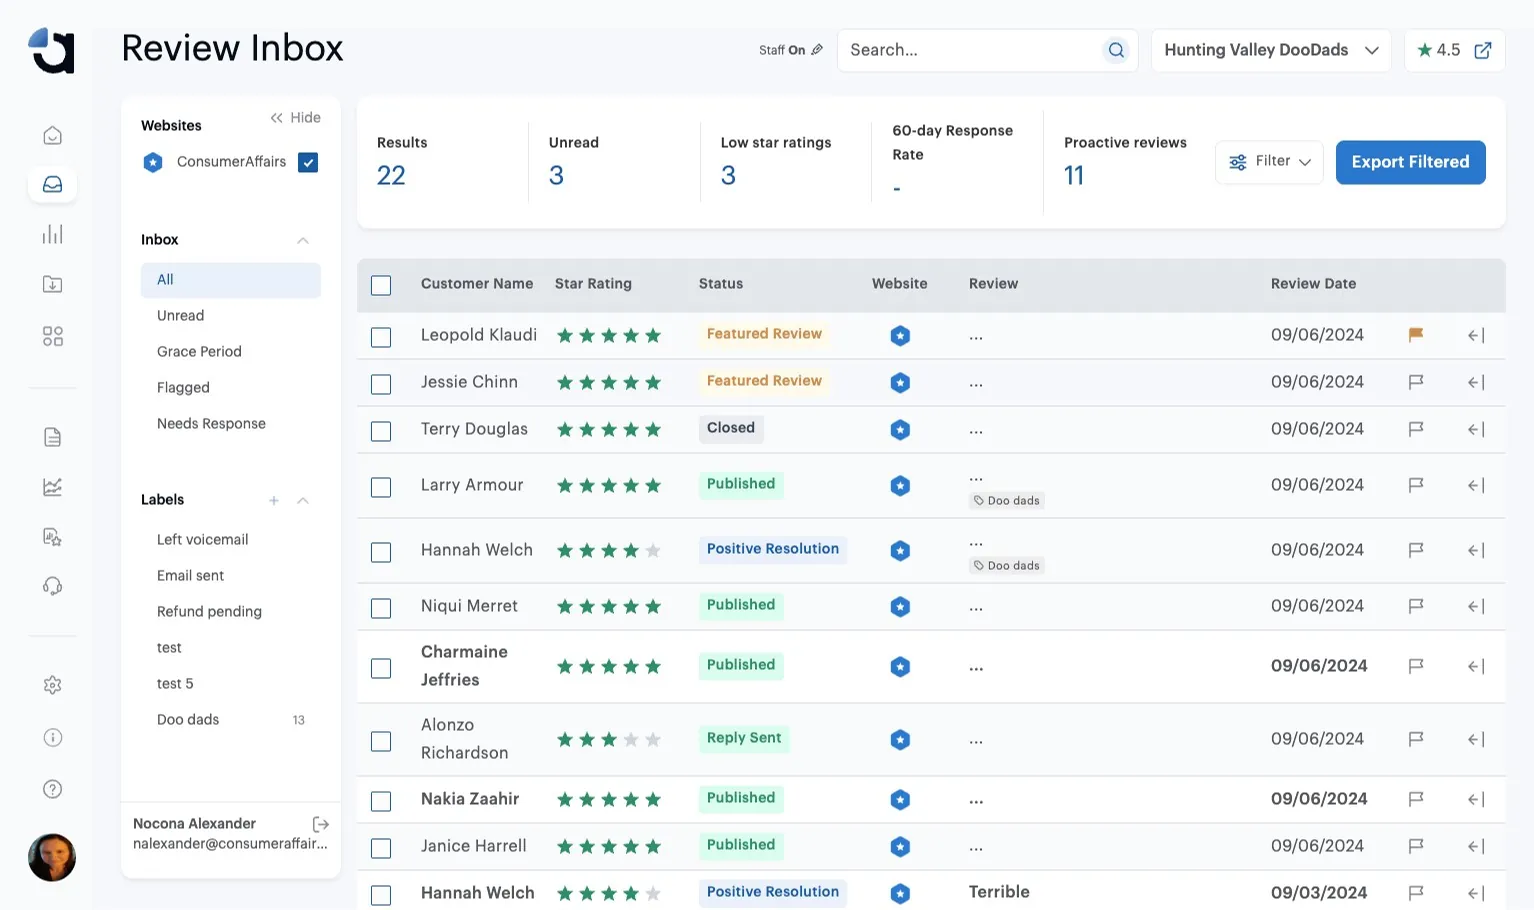Open the Filter dropdown
This screenshot has height=910, width=1534.
pyautogui.click(x=1269, y=162)
